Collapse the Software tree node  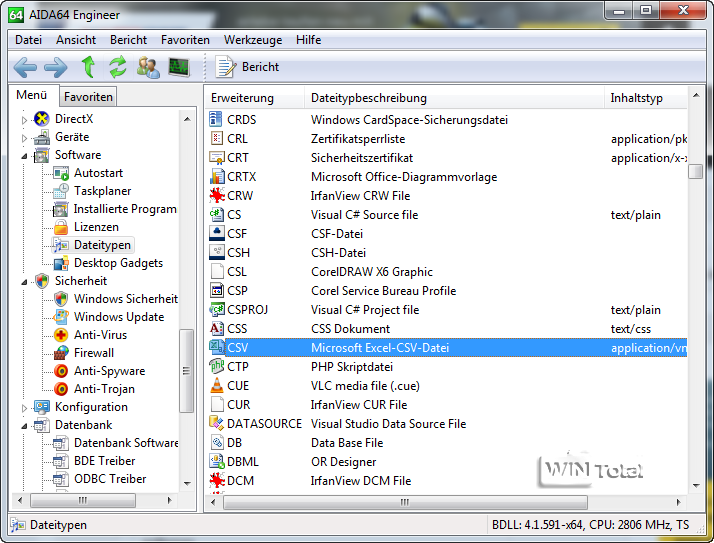pos(24,156)
